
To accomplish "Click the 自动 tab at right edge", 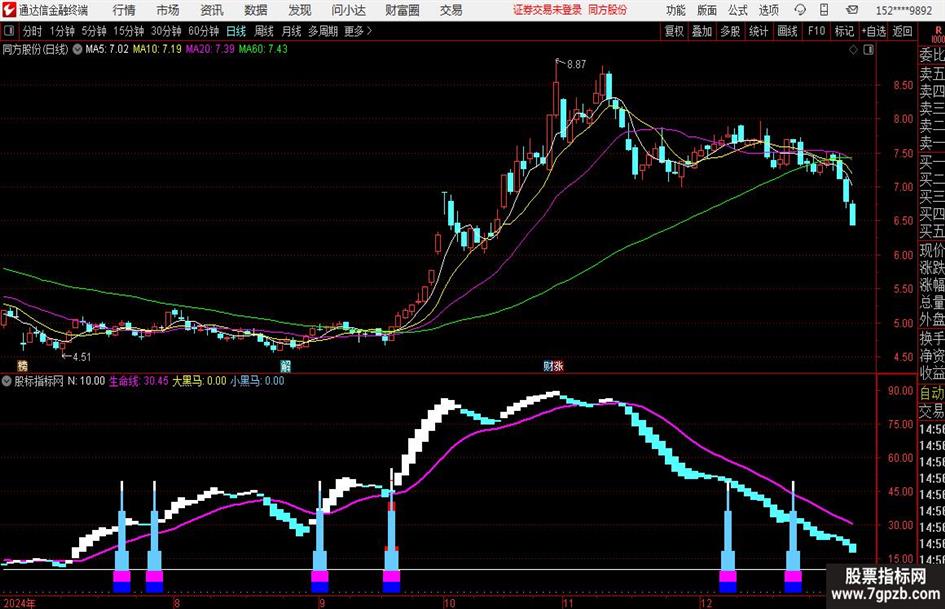I will (932, 393).
